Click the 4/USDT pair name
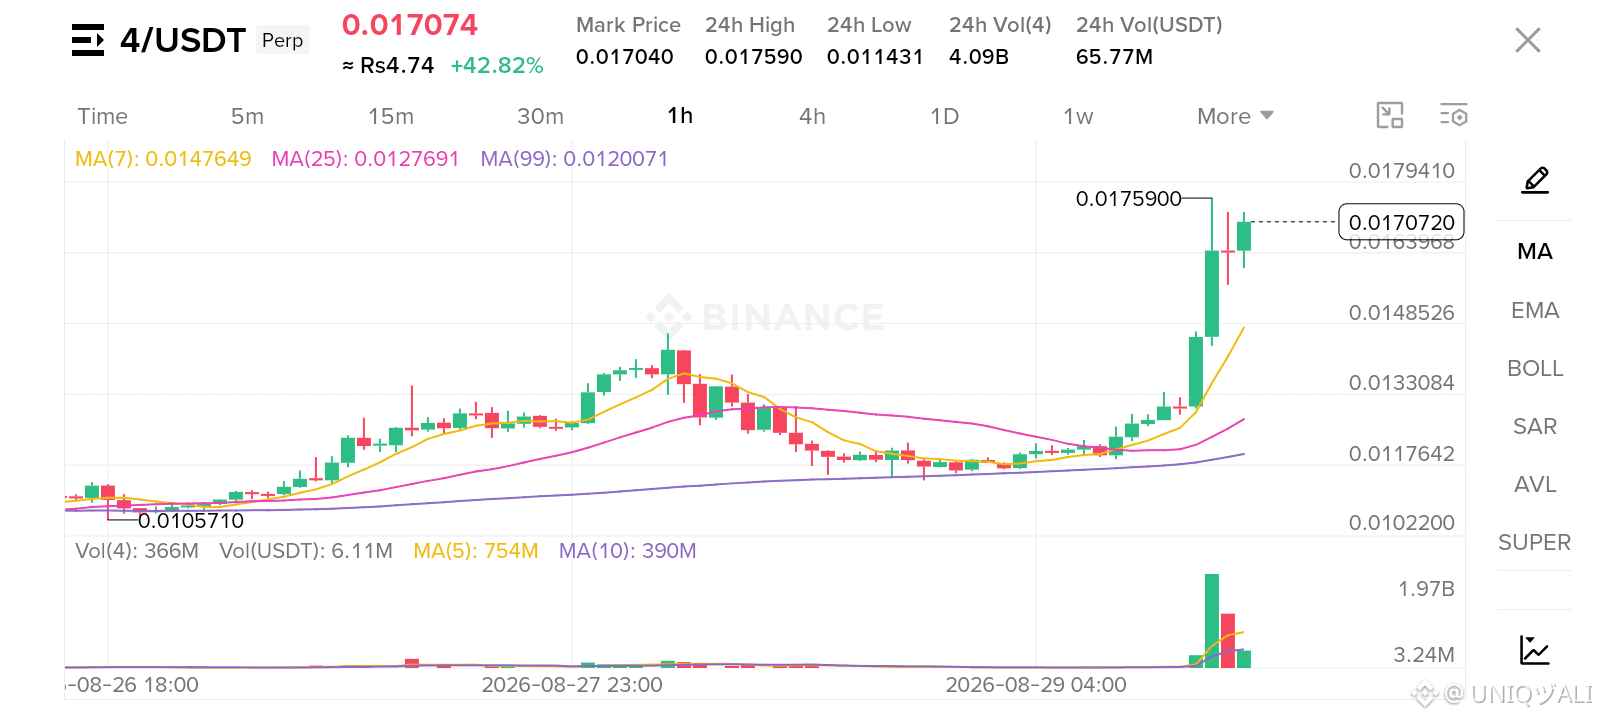Image resolution: width=1600 pixels, height=720 pixels. pyautogui.click(x=182, y=40)
